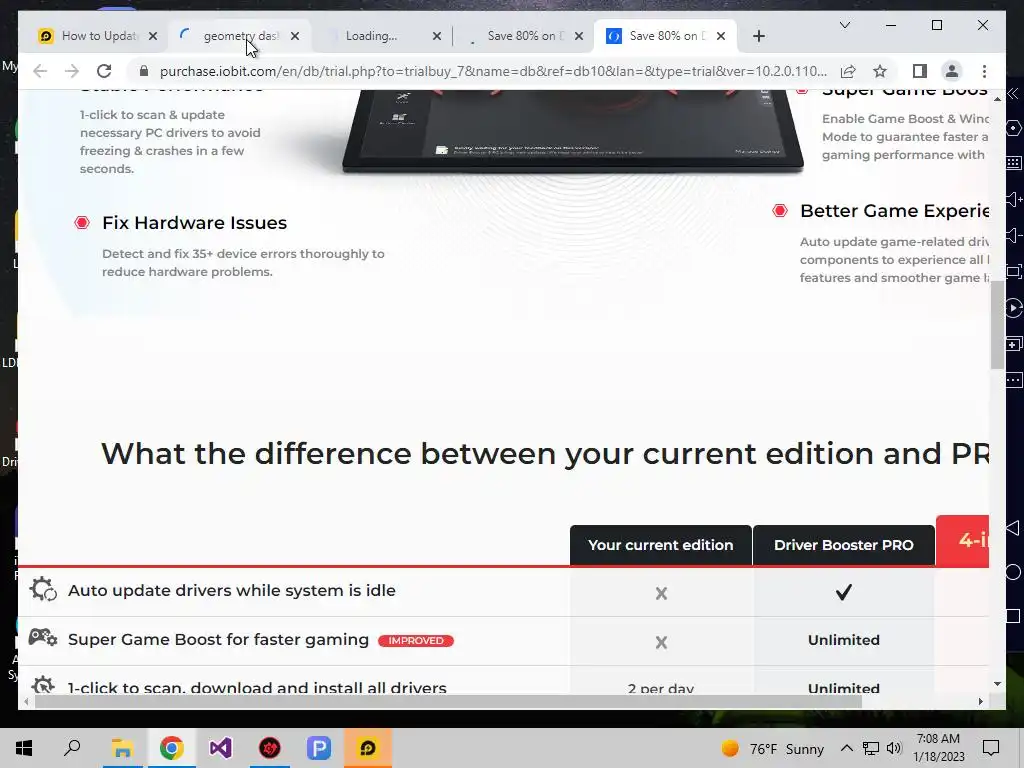Viewport: 1024px width, 768px height.
Task: Open the speaker volume tray icon
Action: pos(894,749)
